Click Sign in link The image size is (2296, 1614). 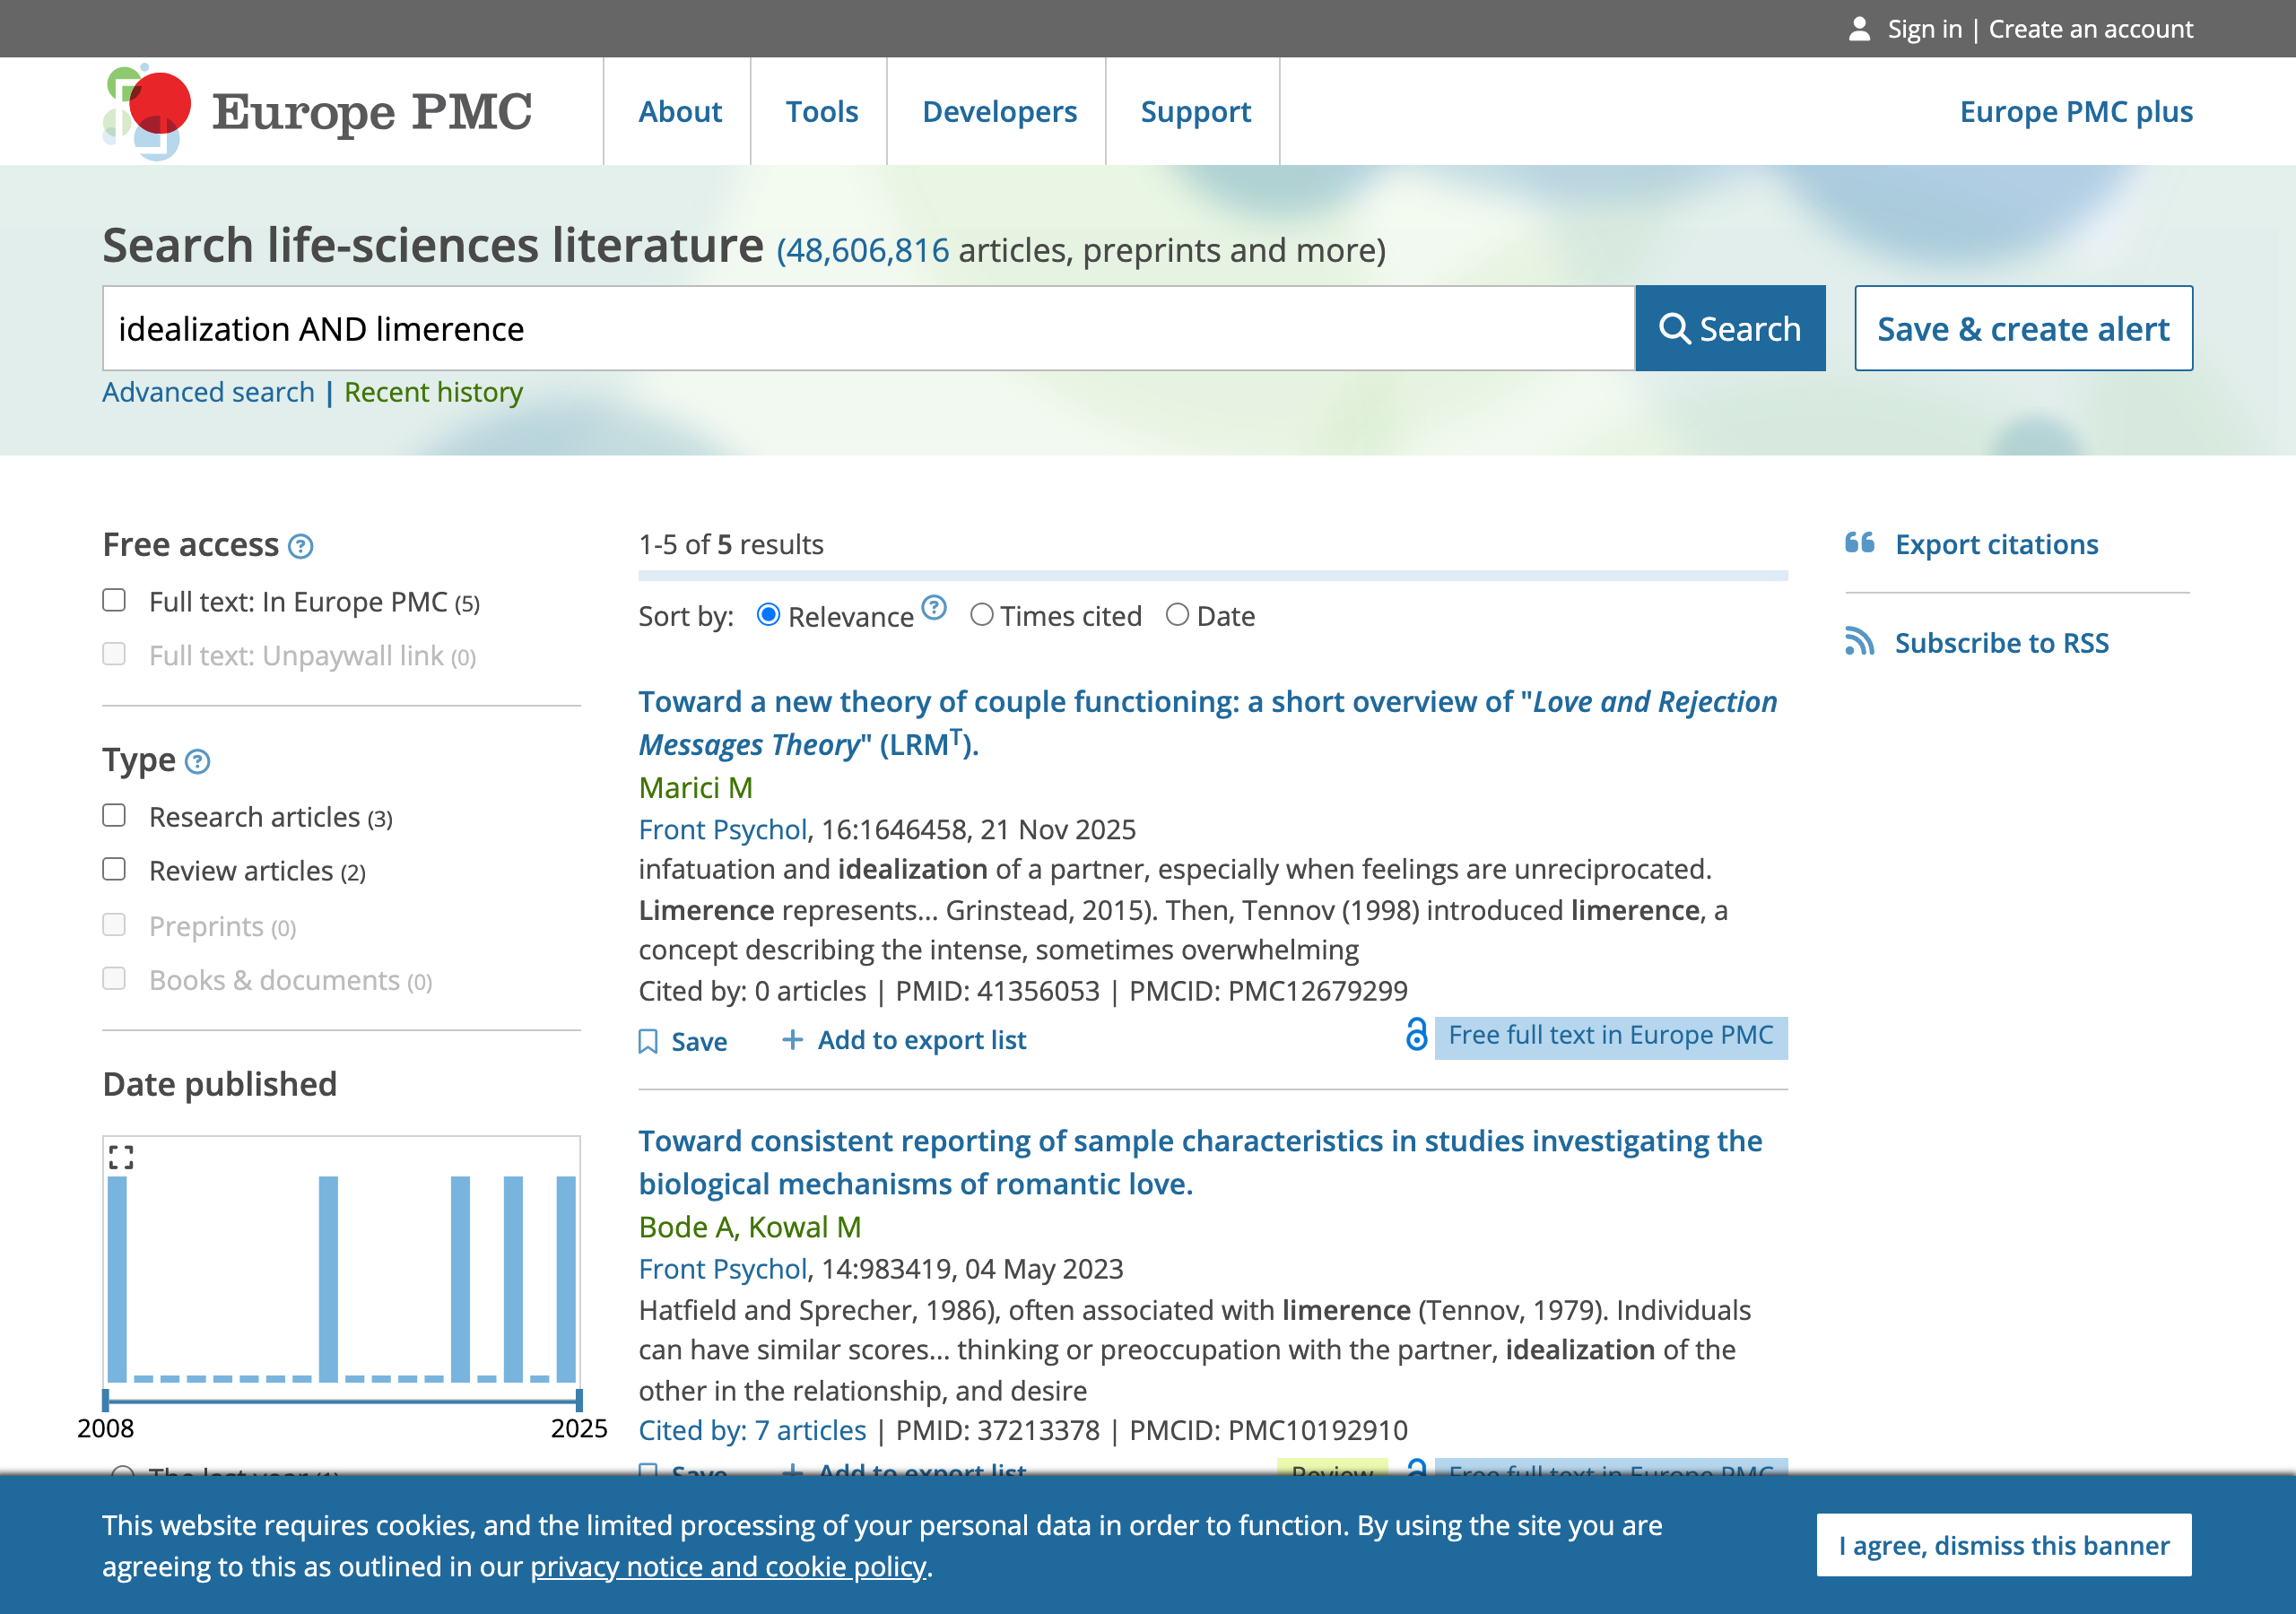click(1924, 29)
